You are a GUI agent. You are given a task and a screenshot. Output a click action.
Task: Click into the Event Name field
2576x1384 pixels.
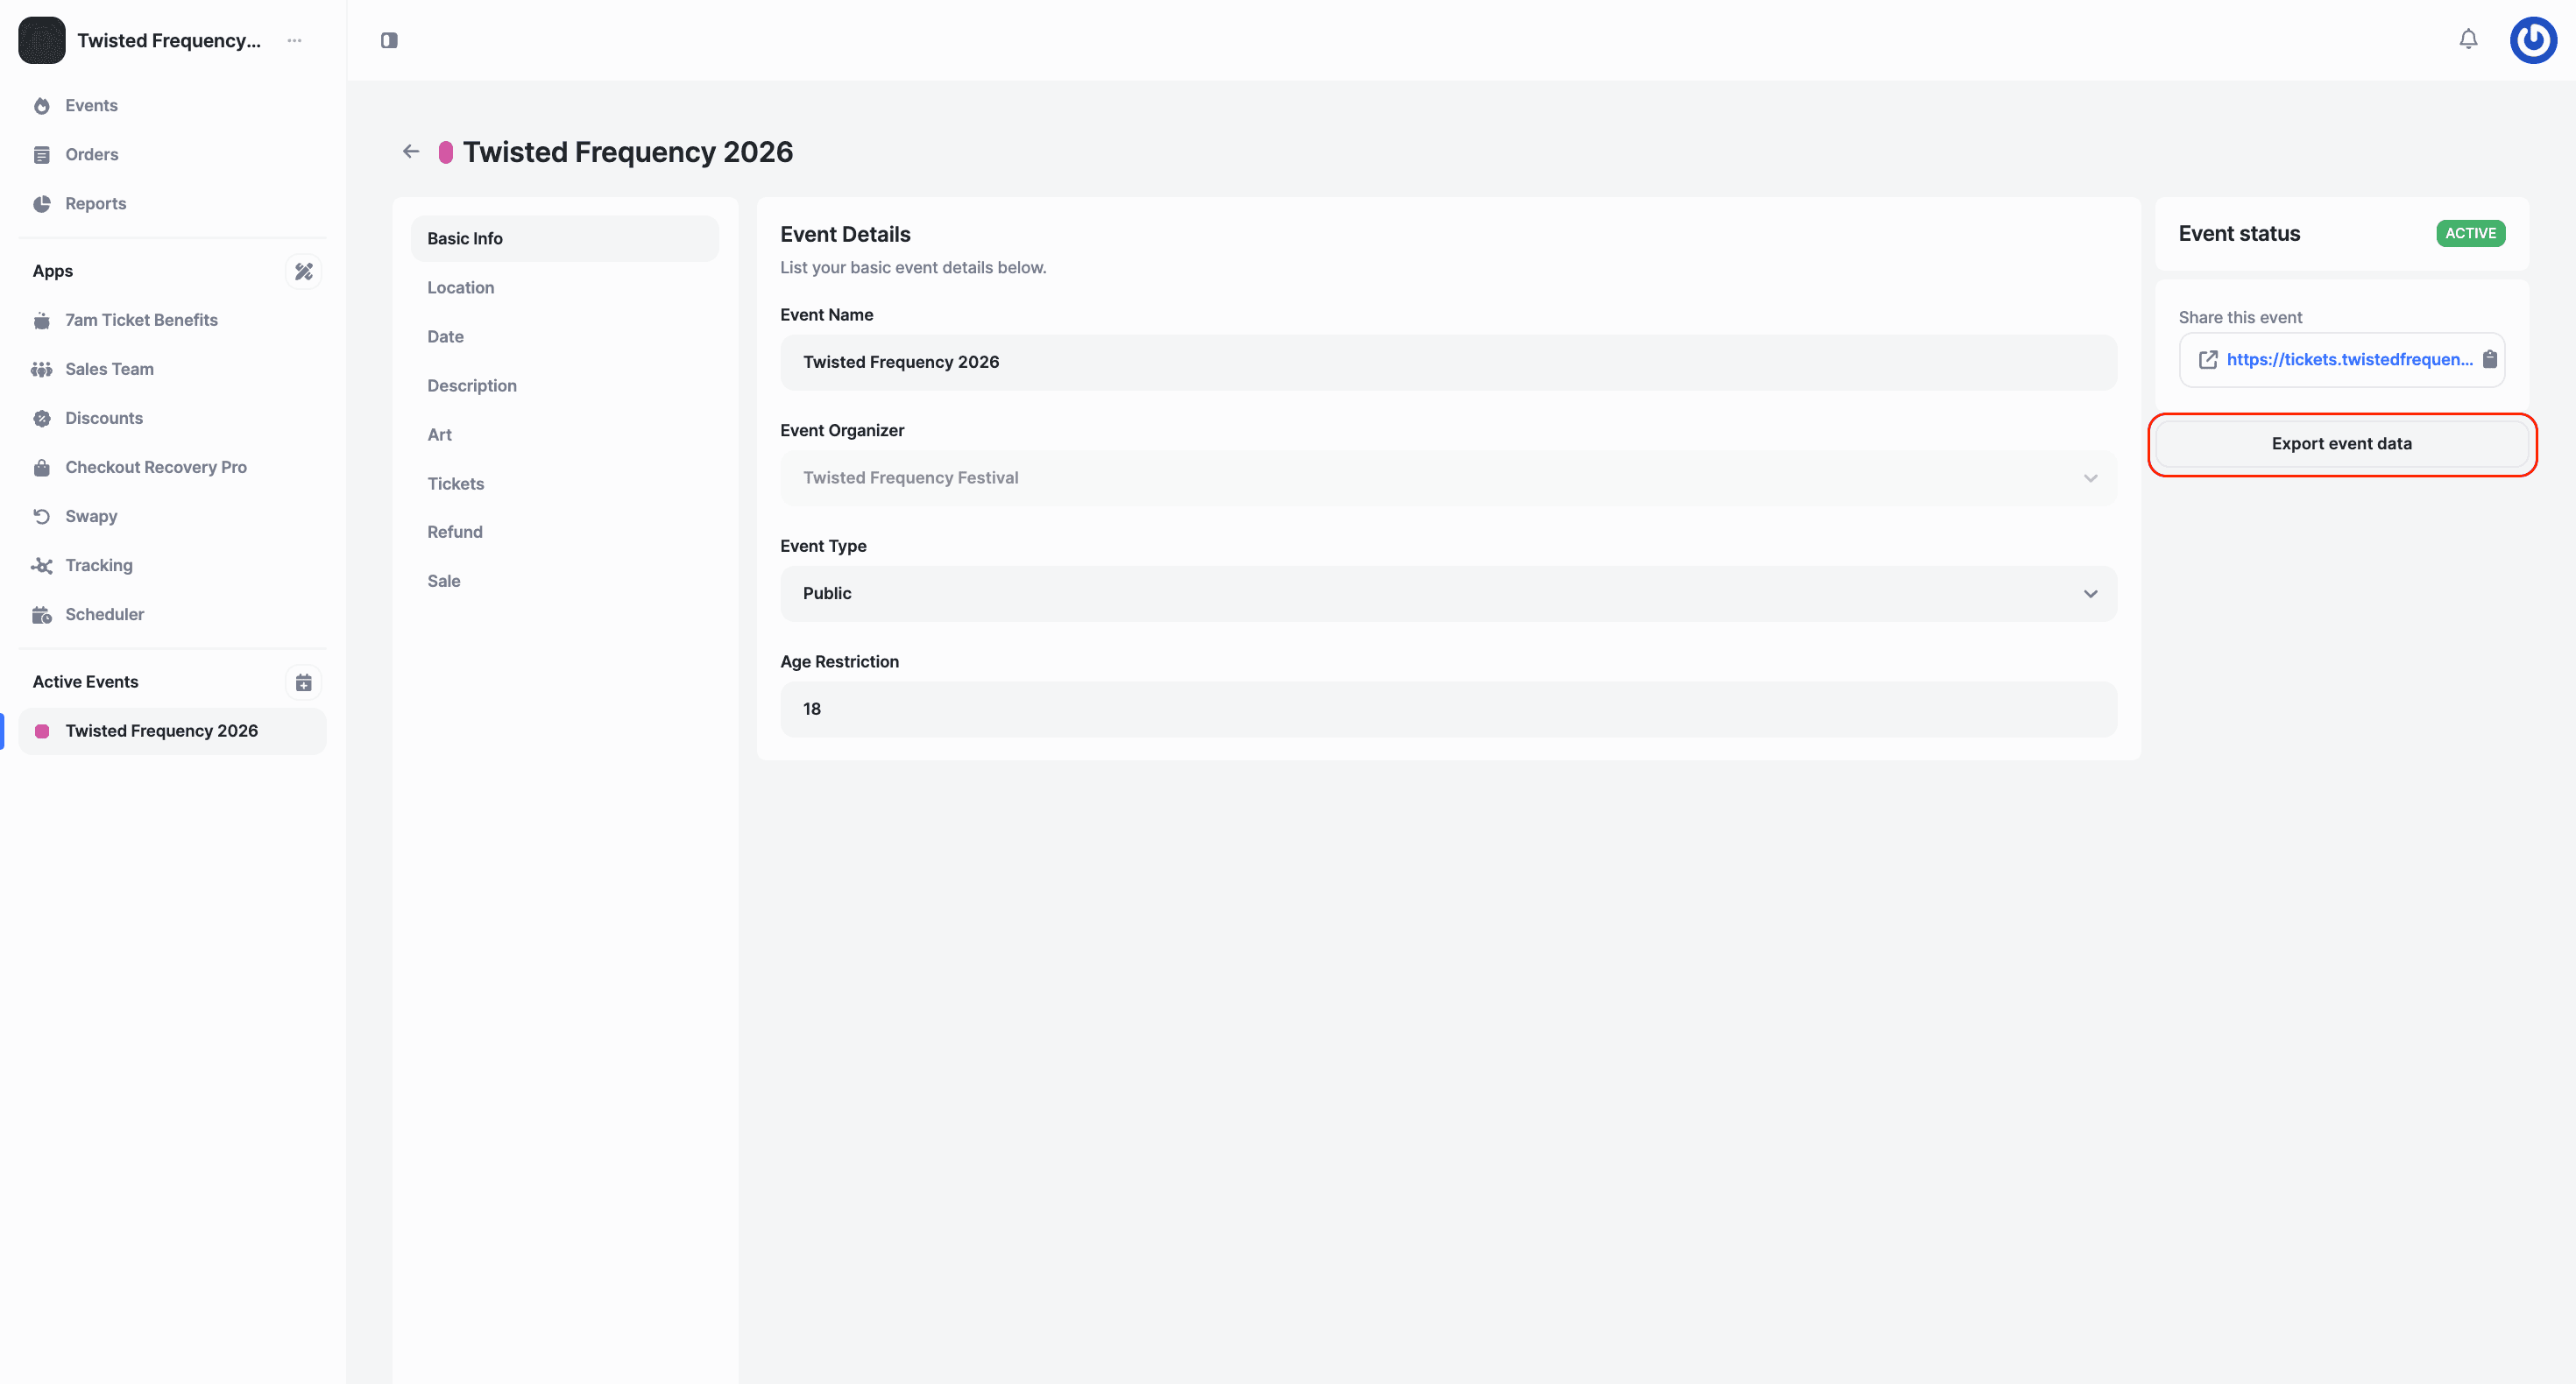pos(1447,362)
